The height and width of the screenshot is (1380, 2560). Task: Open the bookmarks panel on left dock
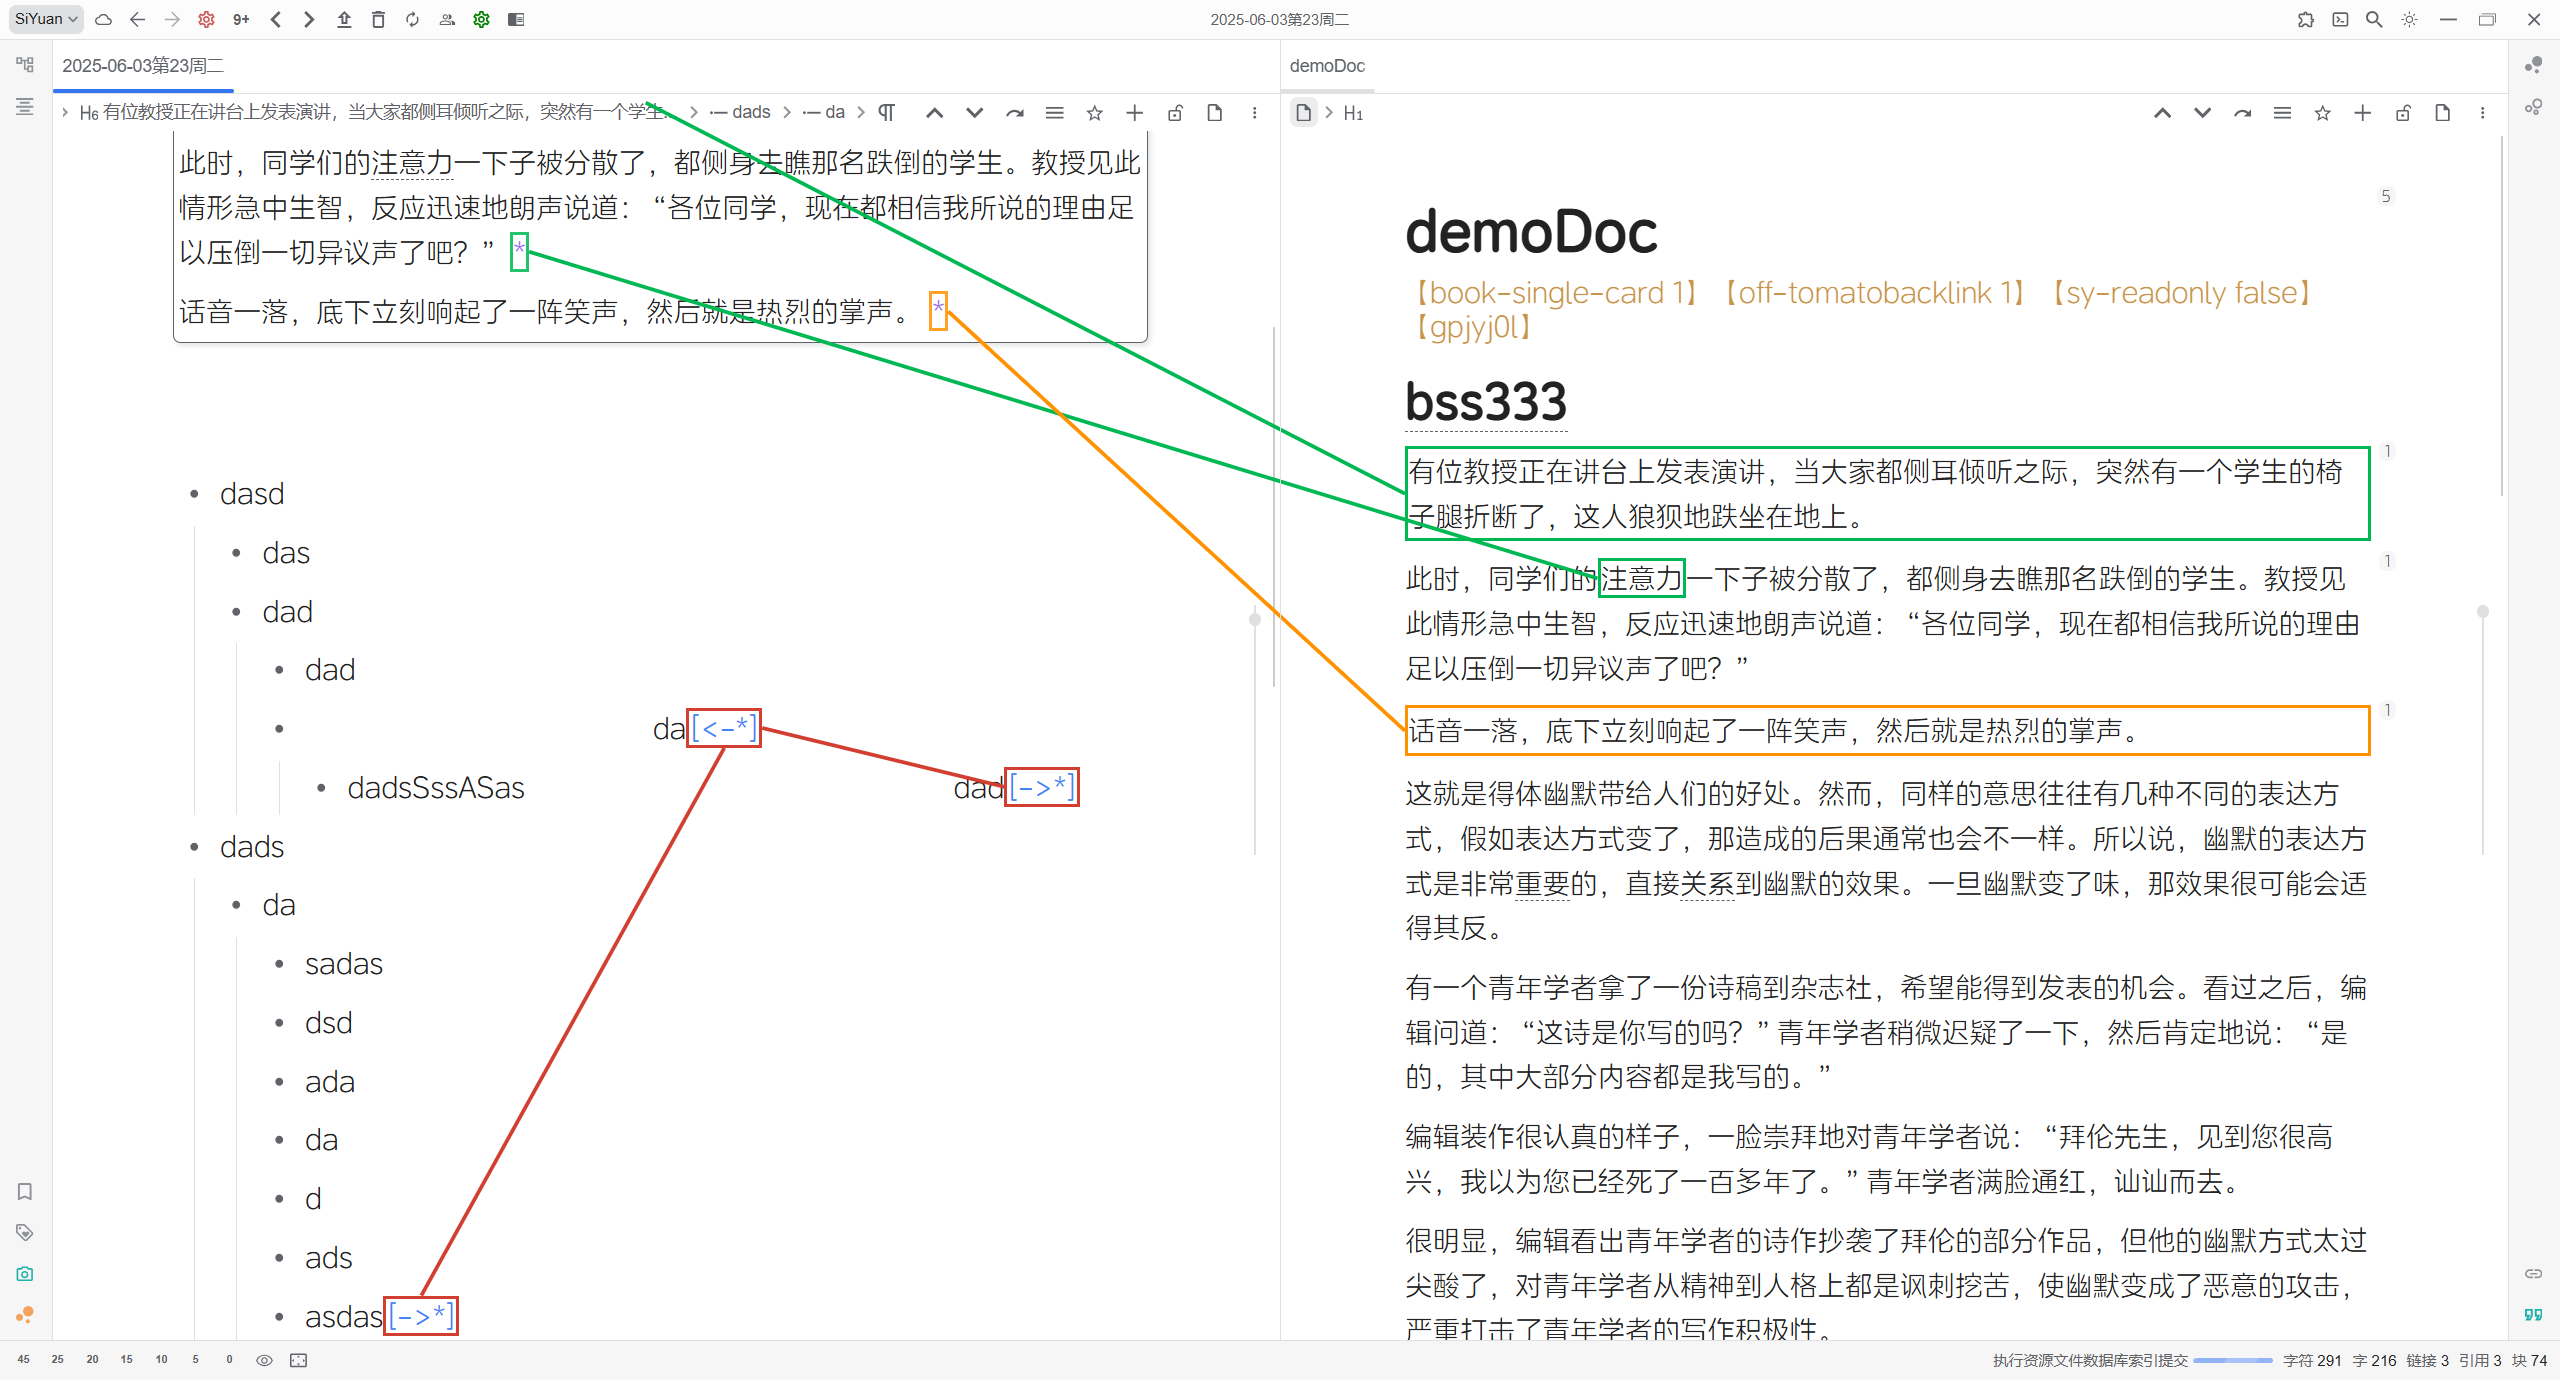(x=25, y=1191)
